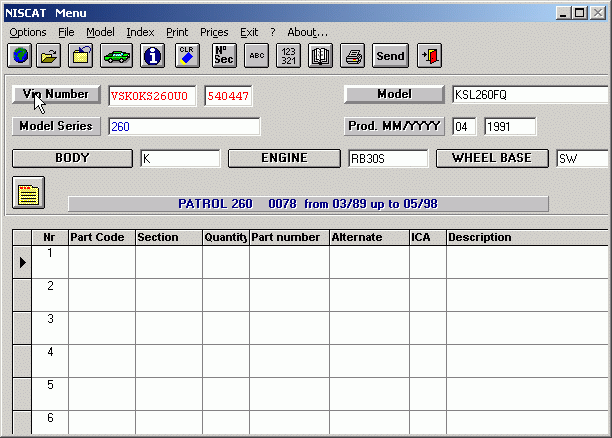Viewport: 612px width, 438px height.
Task: Click the Part number column header
Action: [x=289, y=237]
